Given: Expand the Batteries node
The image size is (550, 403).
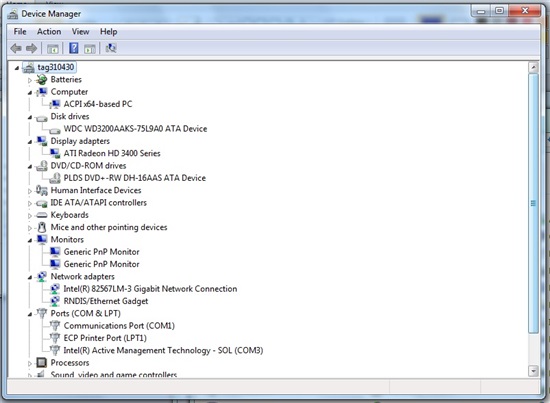Looking at the screenshot, I should pyautogui.click(x=30, y=80).
